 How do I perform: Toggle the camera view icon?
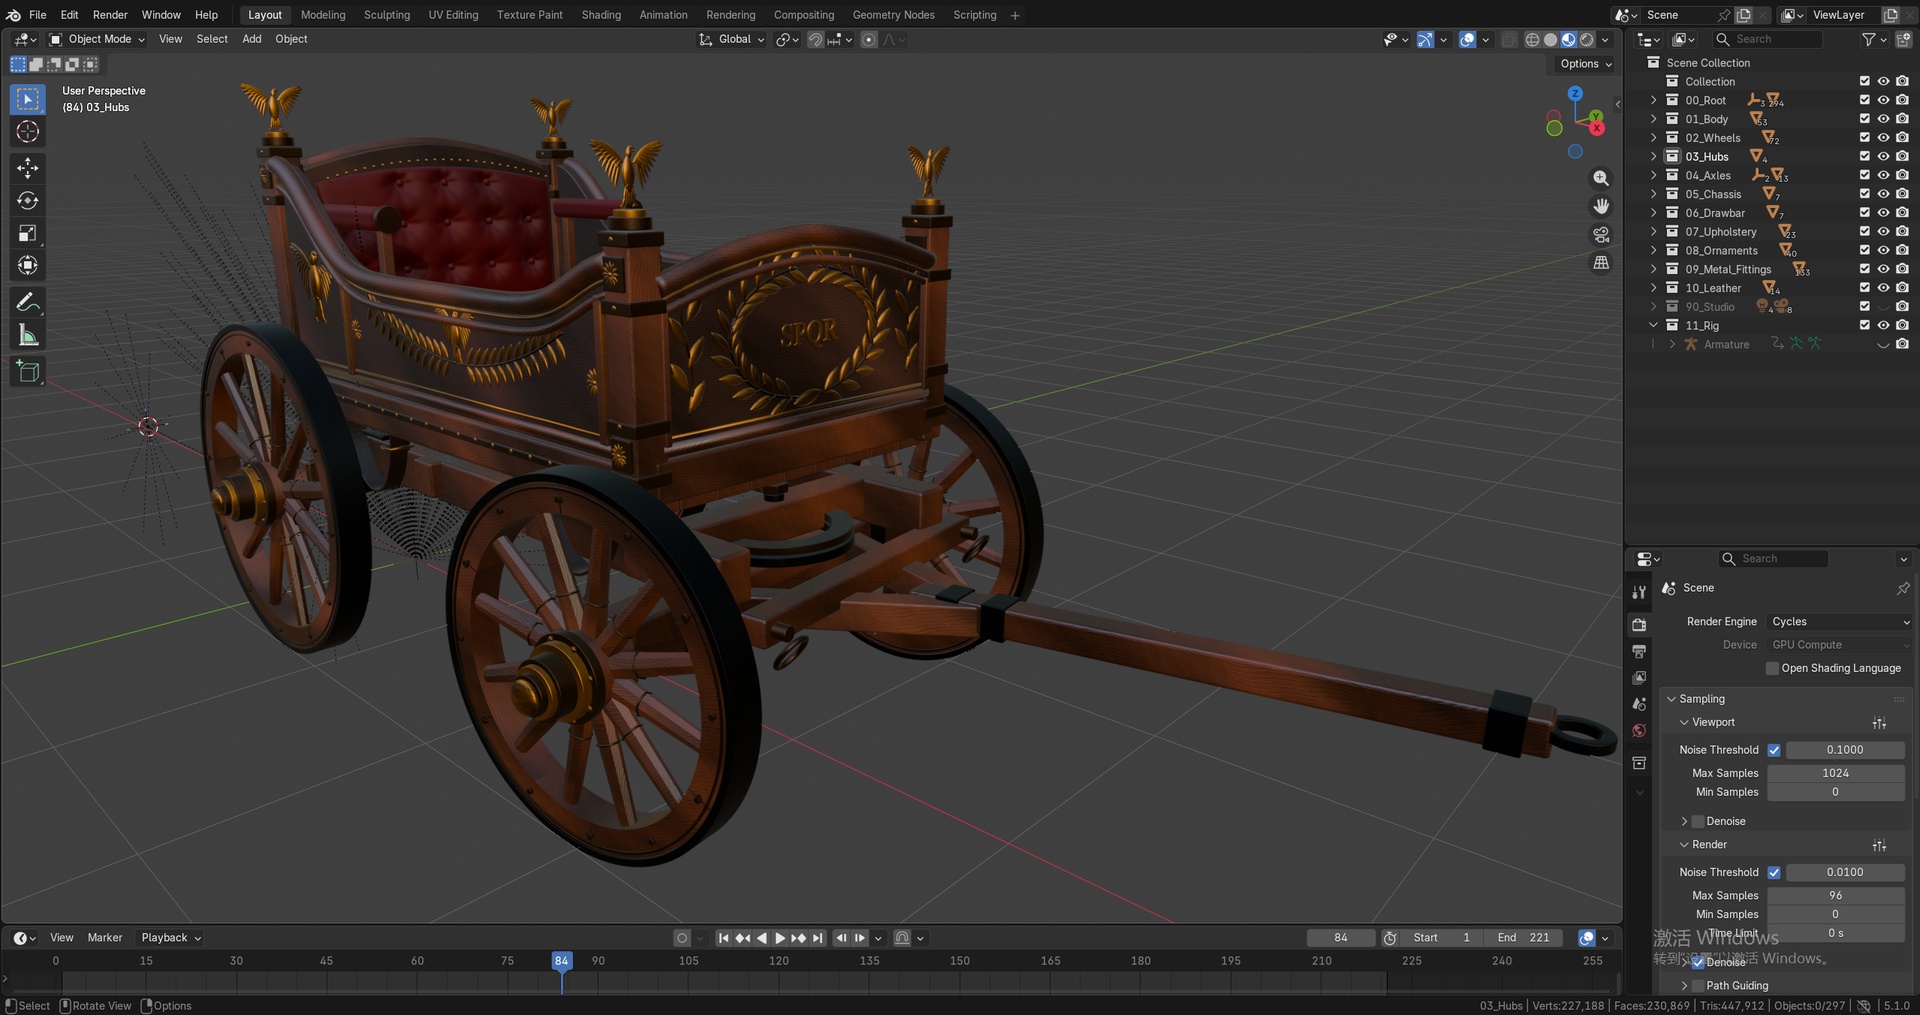click(x=1601, y=234)
